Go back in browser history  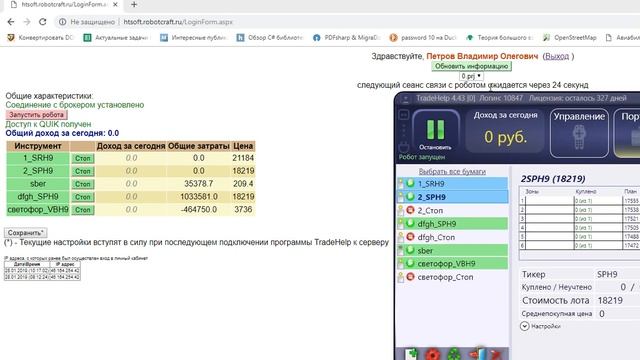click(11, 22)
